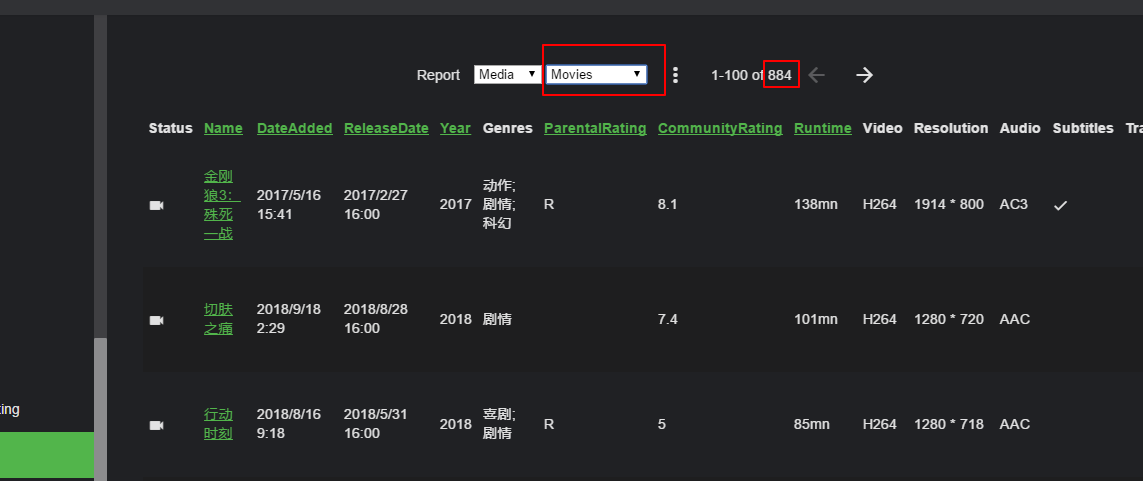Image resolution: width=1143 pixels, height=481 pixels.
Task: Click video camera icon for 切肤之痛 row
Action: click(156, 320)
